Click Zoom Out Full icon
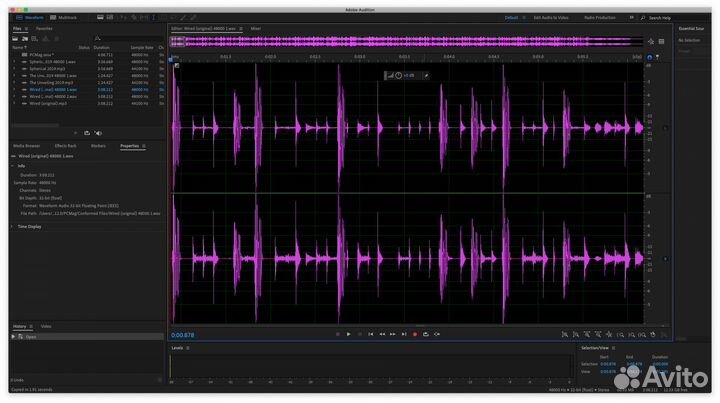Screen dimensions: 720x403 [x=609, y=335]
